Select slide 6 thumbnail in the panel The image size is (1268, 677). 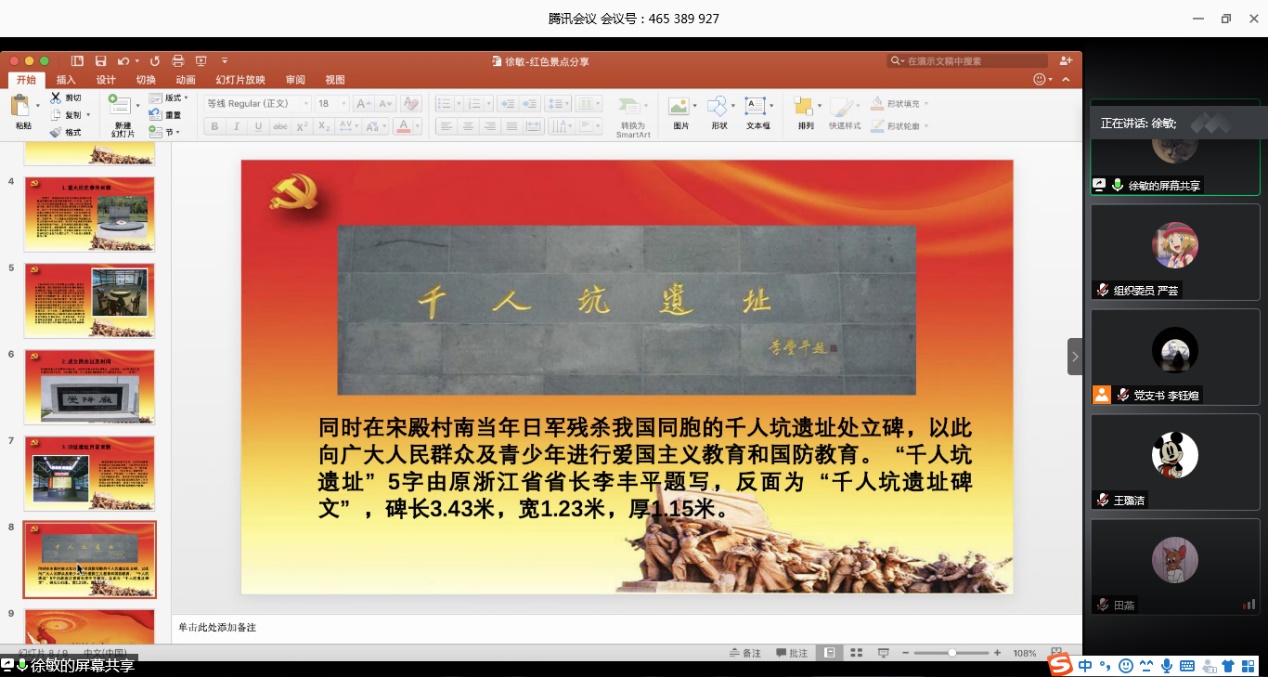[90, 386]
